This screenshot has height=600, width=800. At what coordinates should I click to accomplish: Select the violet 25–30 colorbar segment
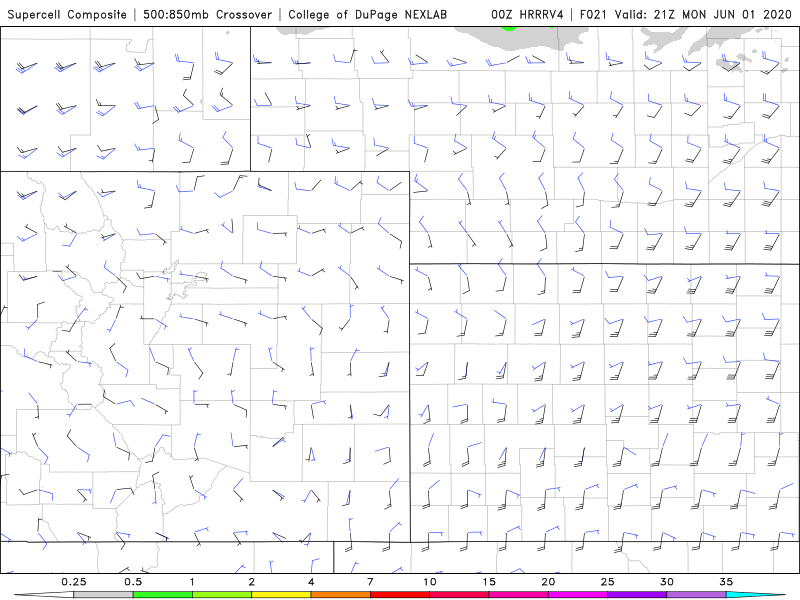pos(637,595)
